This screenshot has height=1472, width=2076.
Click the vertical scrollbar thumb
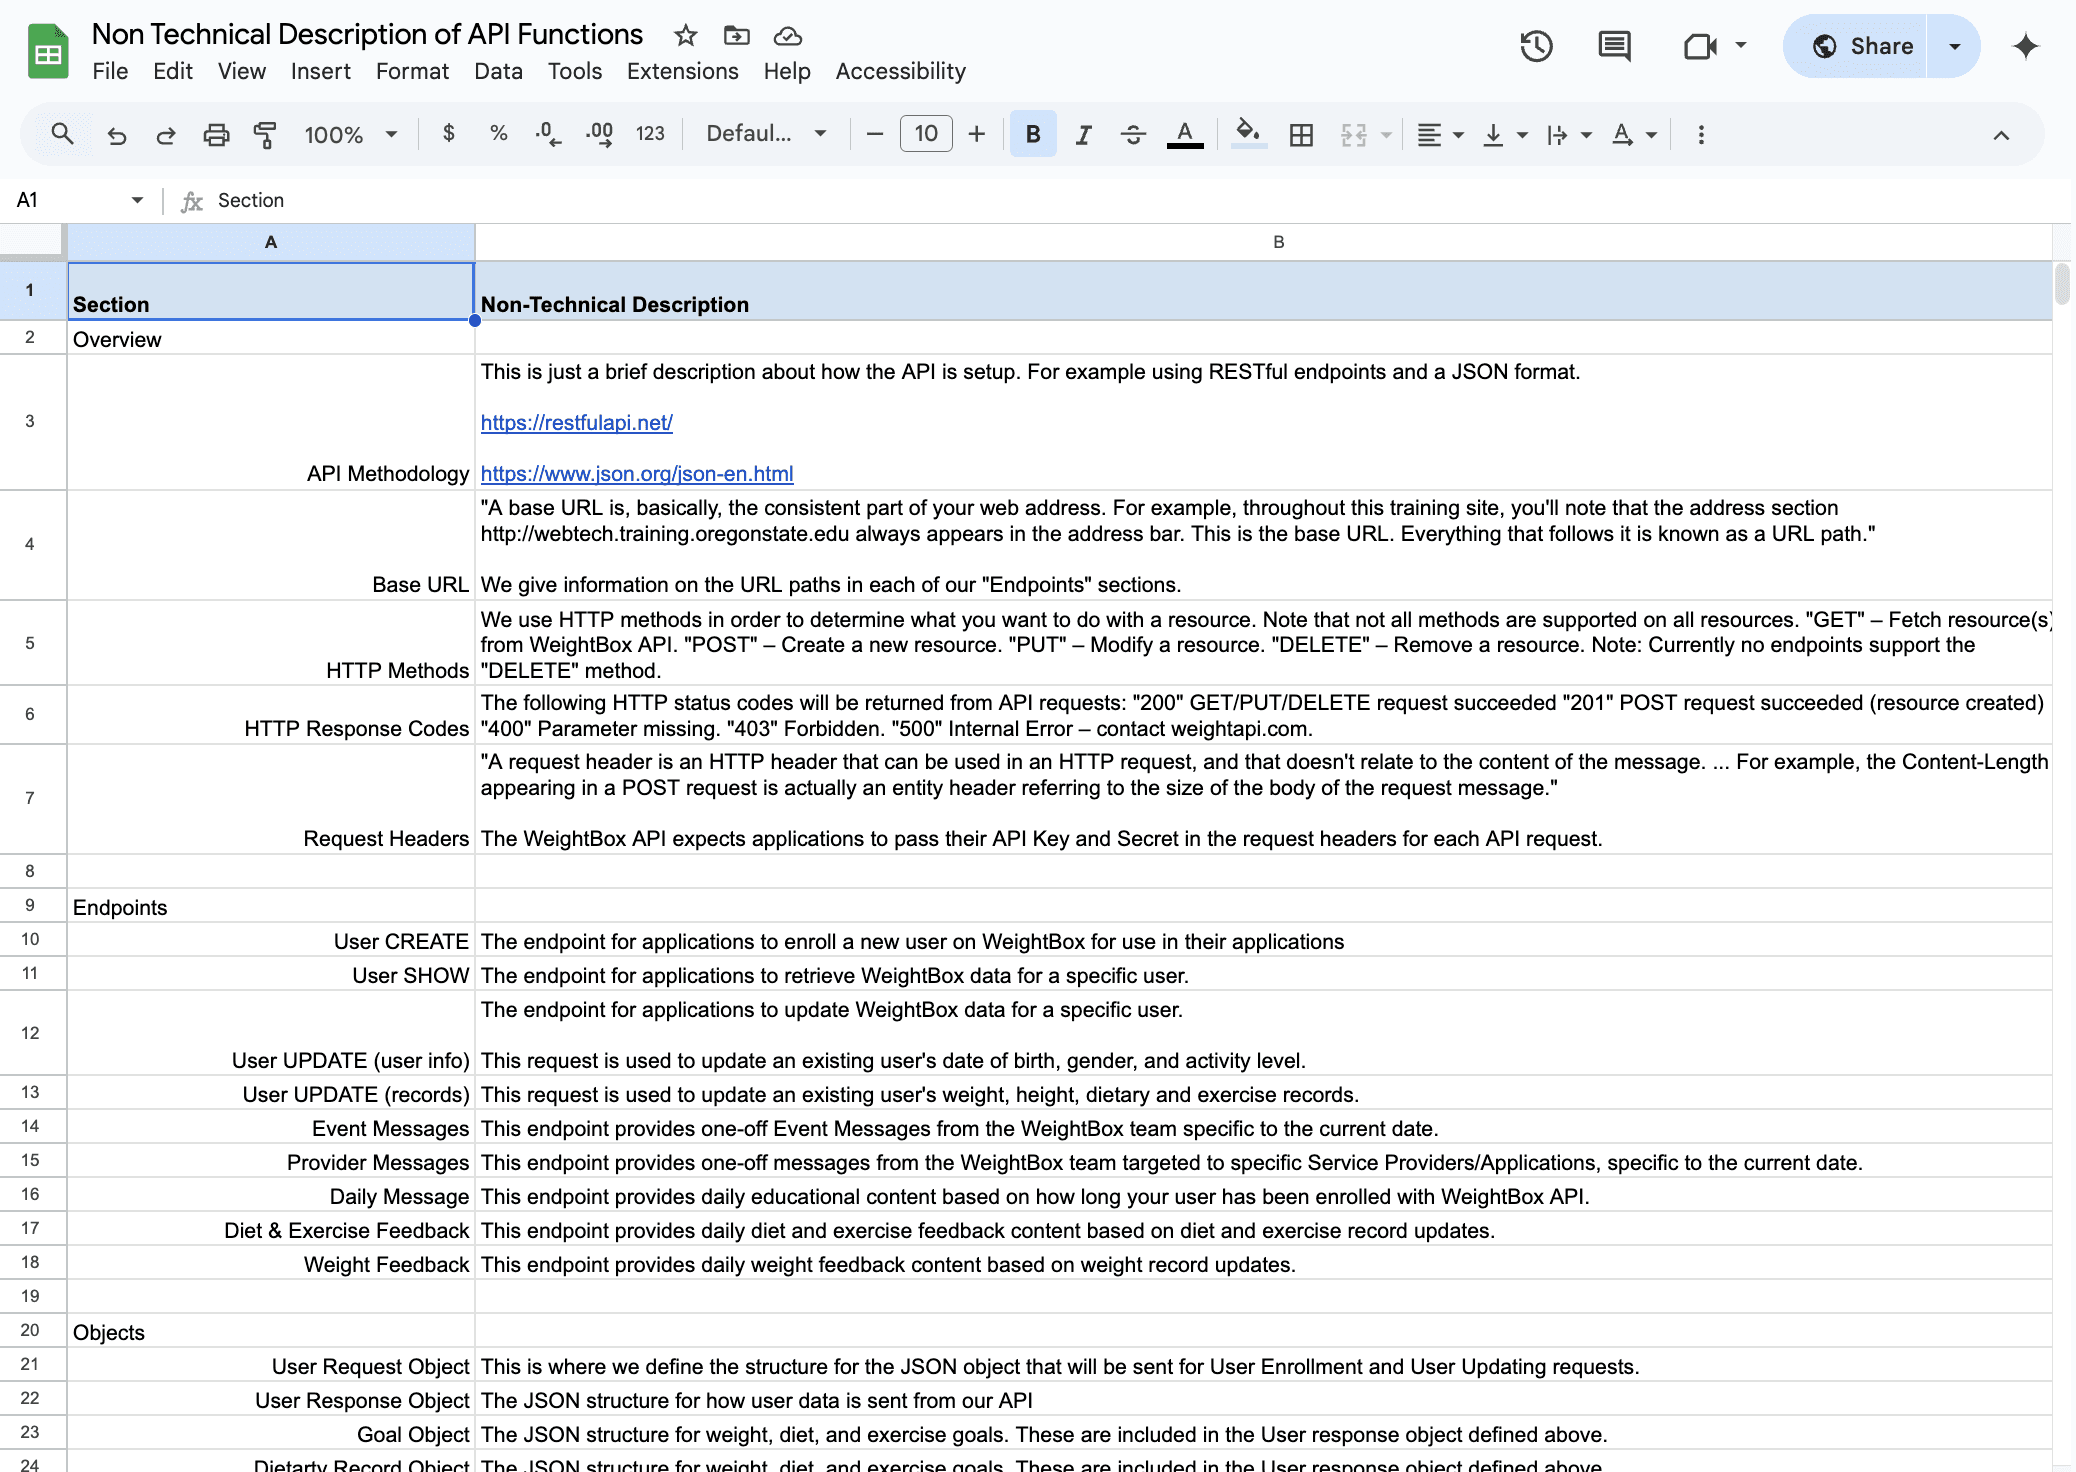[x=2062, y=284]
